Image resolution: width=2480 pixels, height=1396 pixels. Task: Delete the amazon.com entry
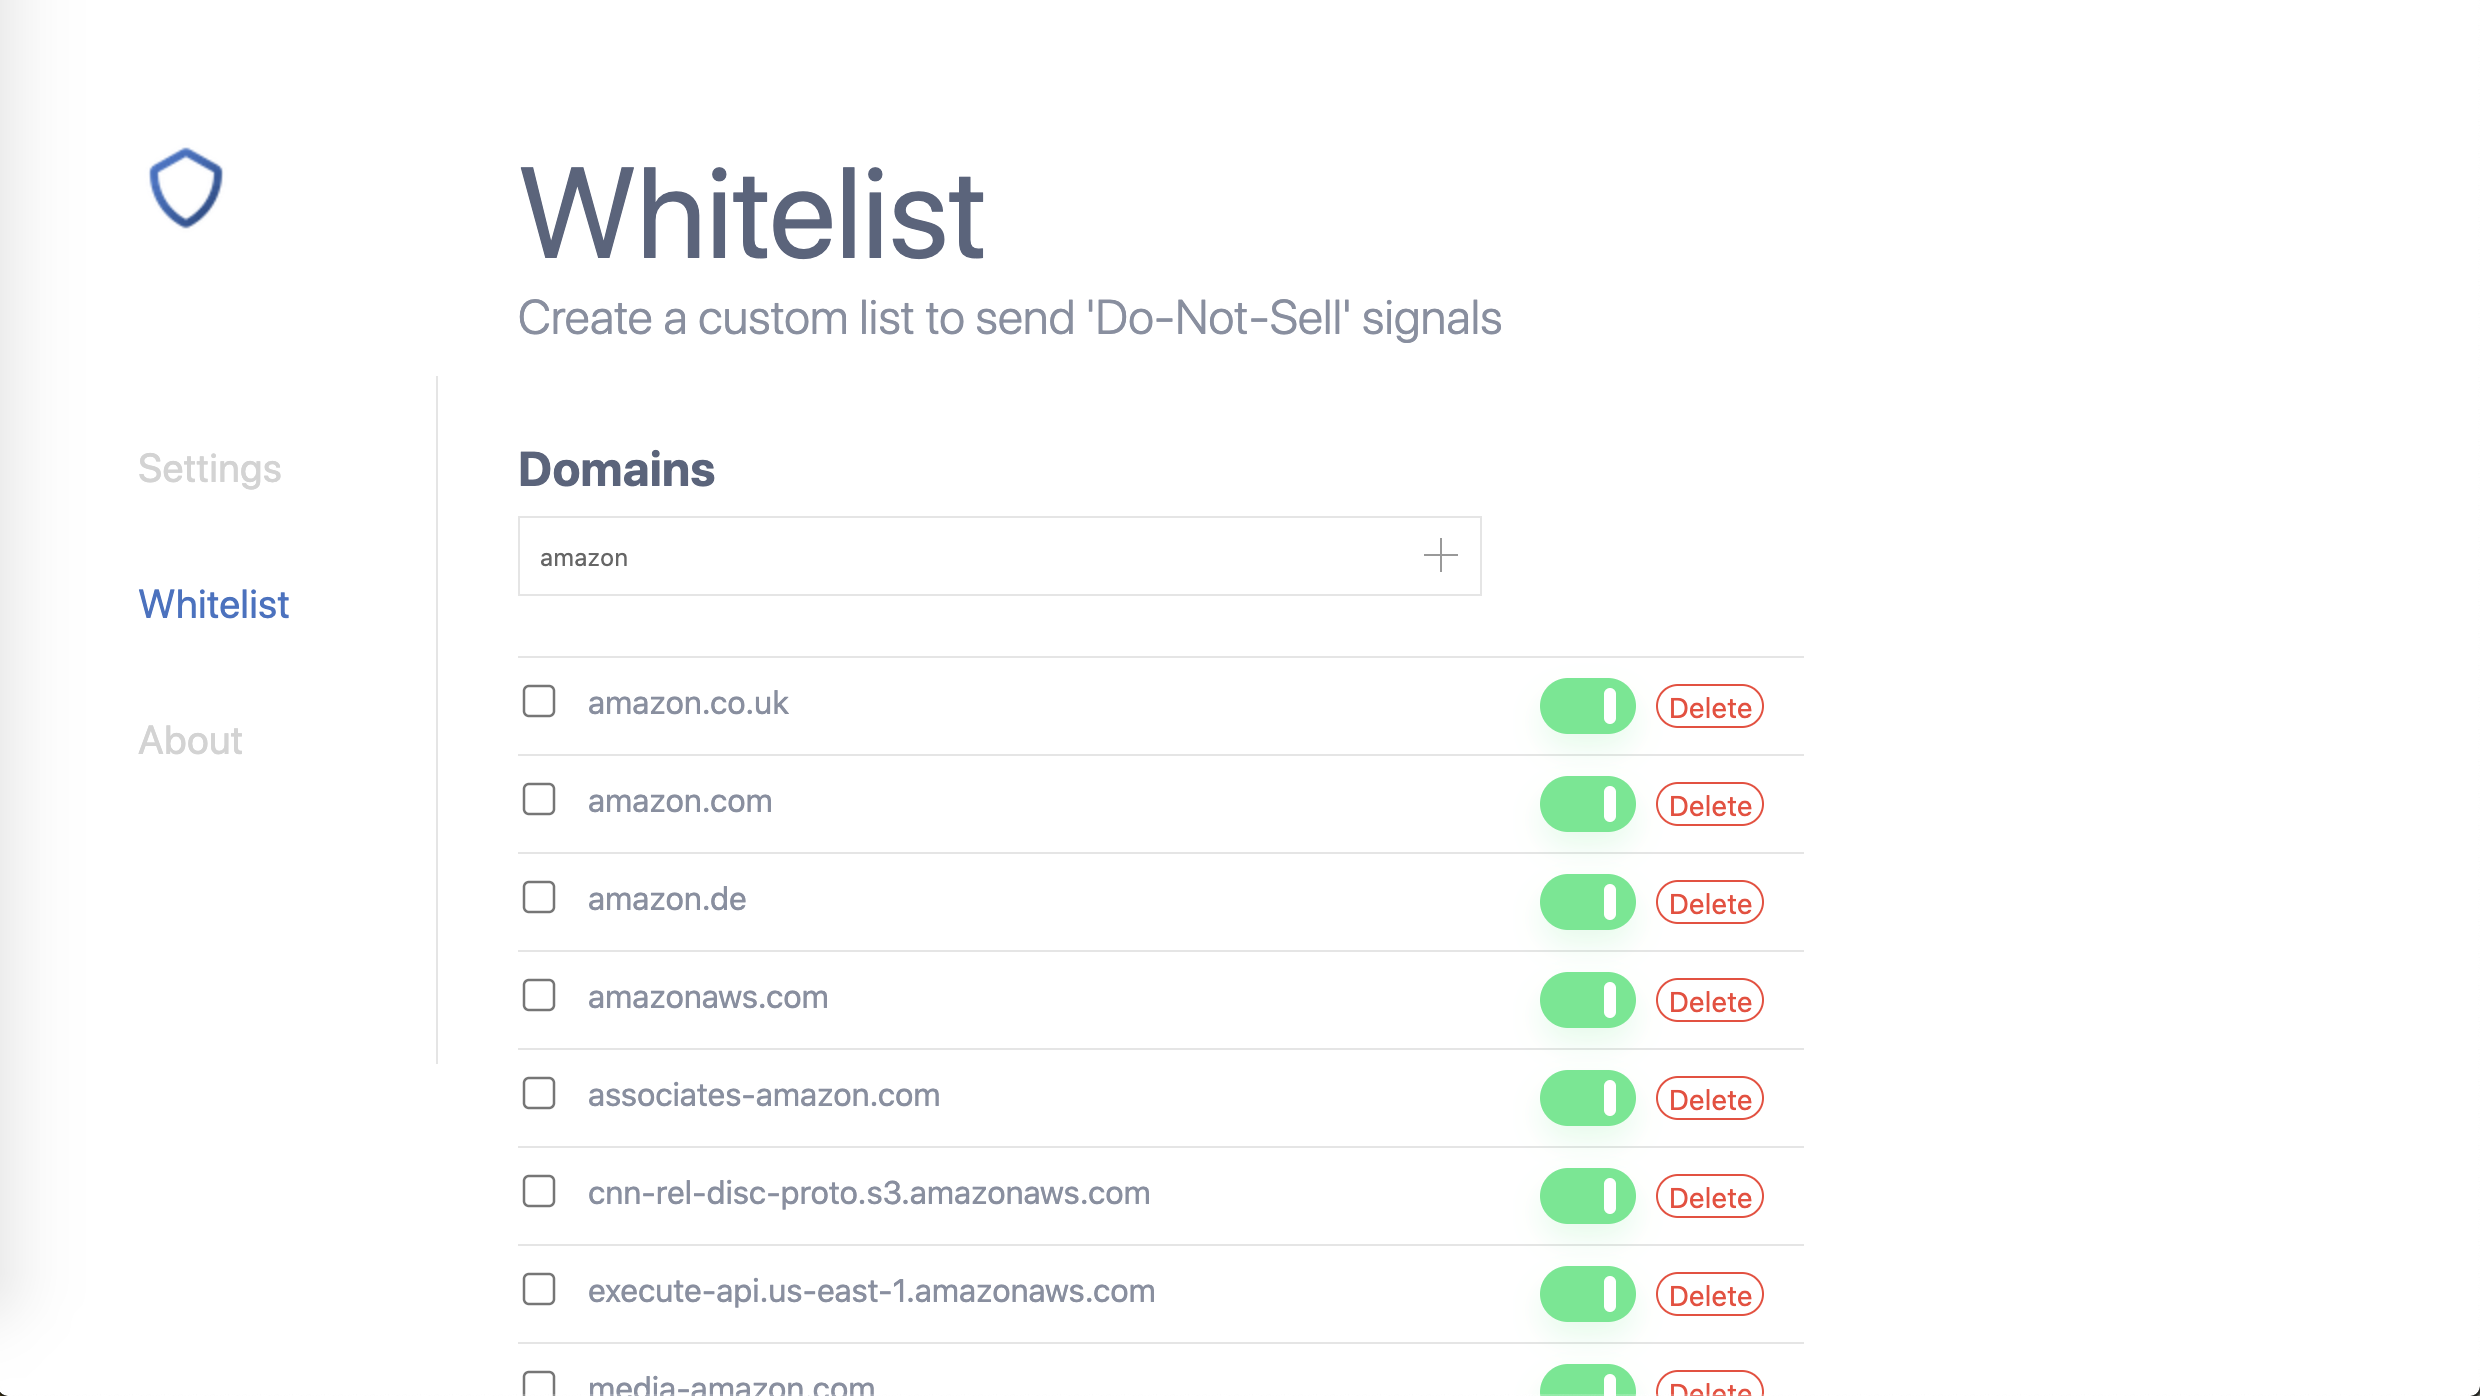pos(1710,804)
